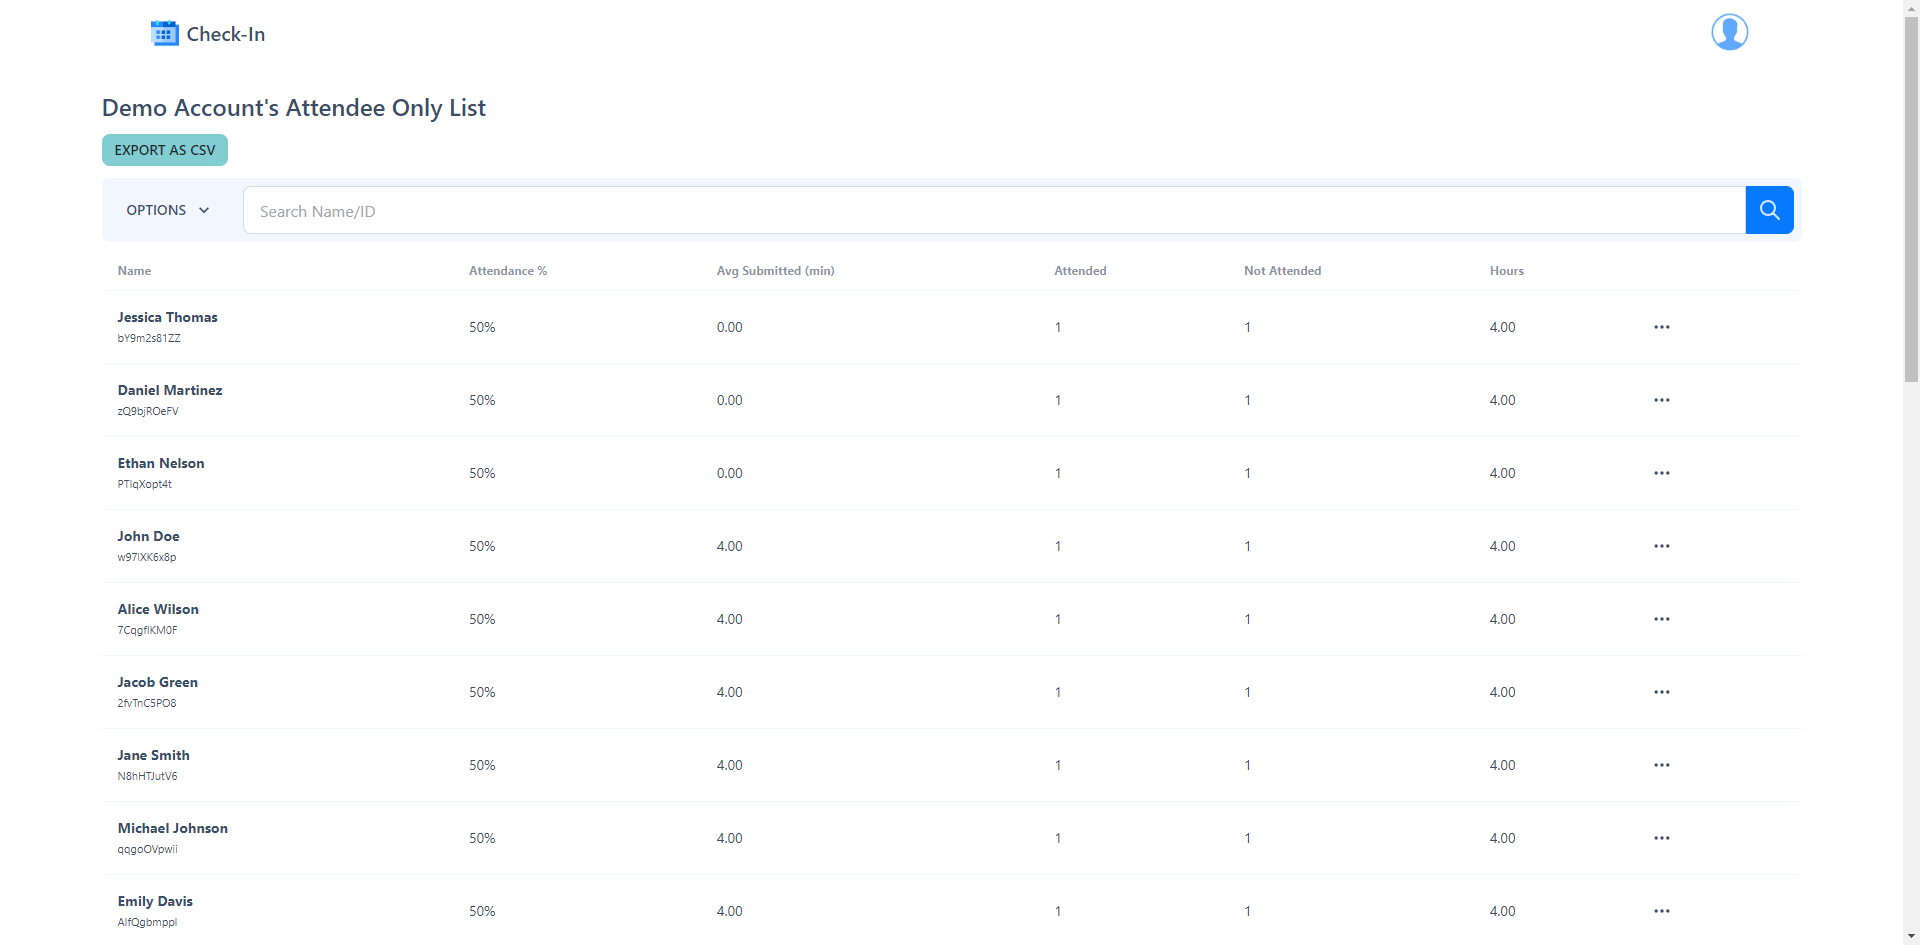This screenshot has width=1920, height=945.
Task: Open more actions for John Doe
Action: [x=1661, y=546]
